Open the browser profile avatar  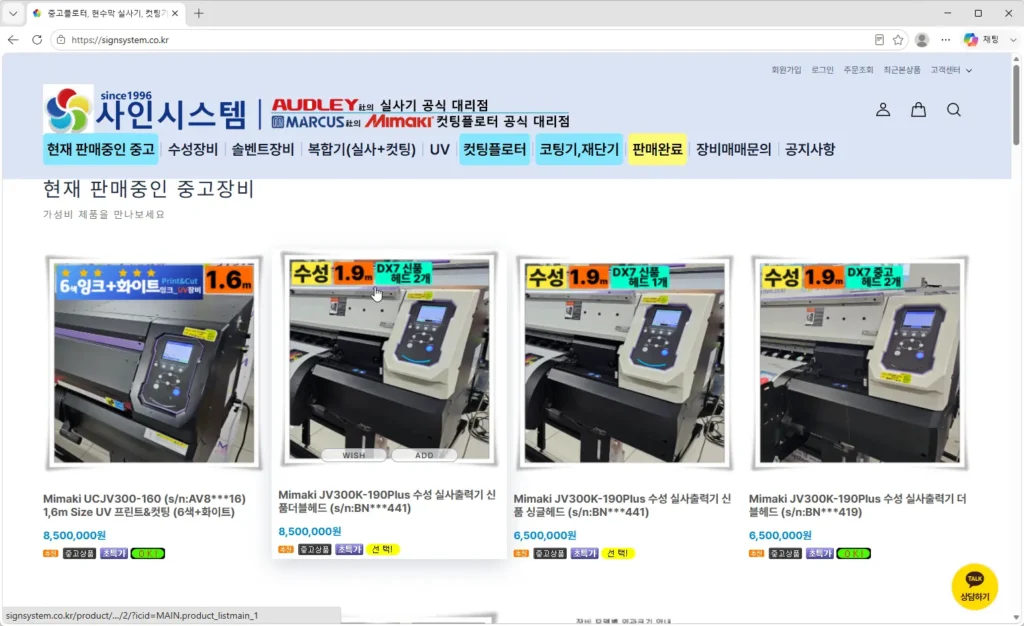pyautogui.click(x=922, y=40)
